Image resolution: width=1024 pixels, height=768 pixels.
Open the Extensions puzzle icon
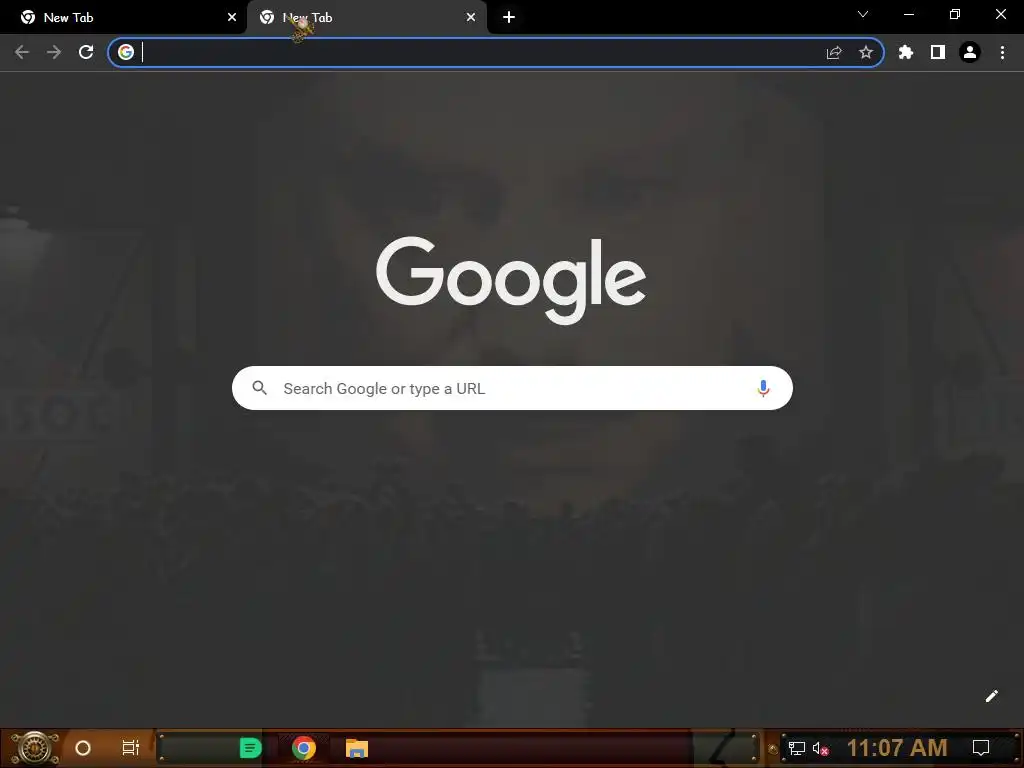pos(906,52)
